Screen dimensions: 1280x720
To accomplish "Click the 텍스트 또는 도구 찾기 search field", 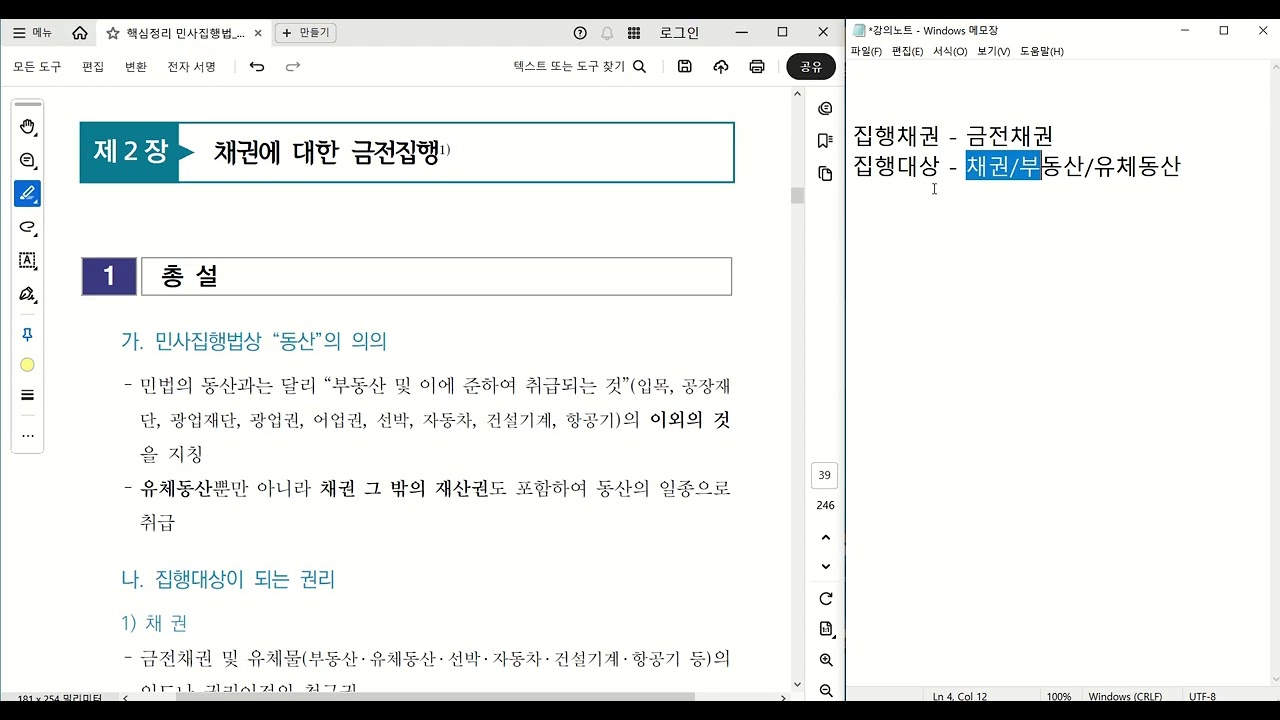I will (x=580, y=67).
